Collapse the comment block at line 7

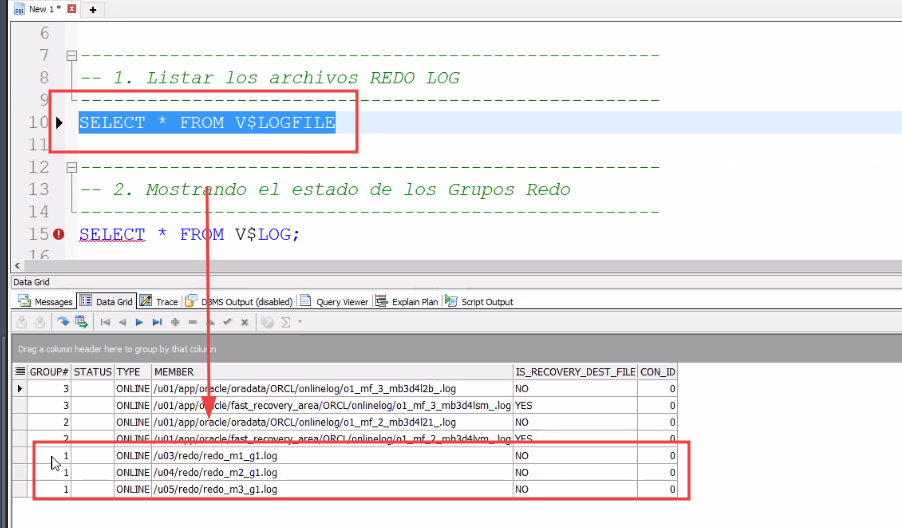click(x=71, y=56)
